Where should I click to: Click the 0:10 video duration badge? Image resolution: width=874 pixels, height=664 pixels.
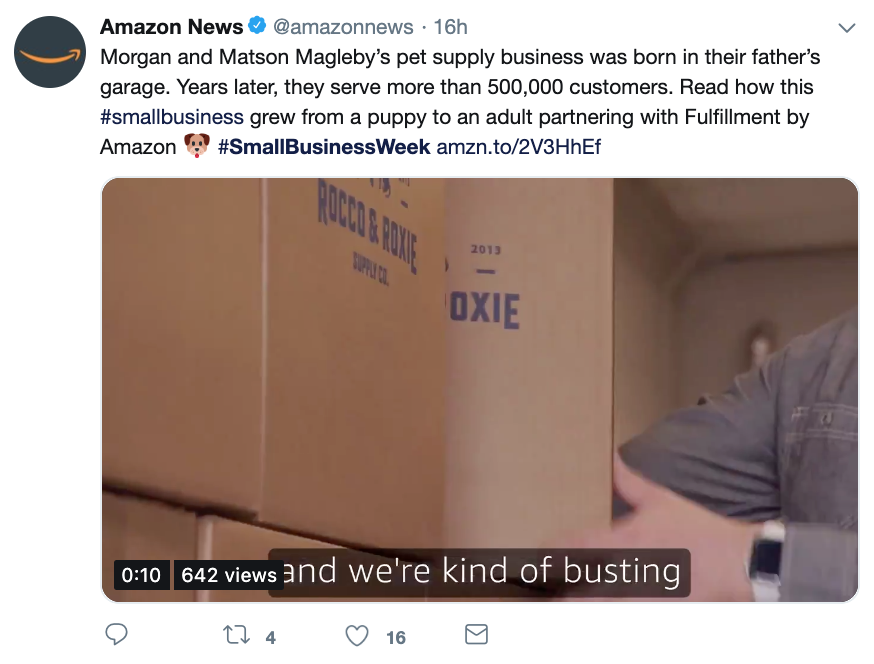(142, 575)
